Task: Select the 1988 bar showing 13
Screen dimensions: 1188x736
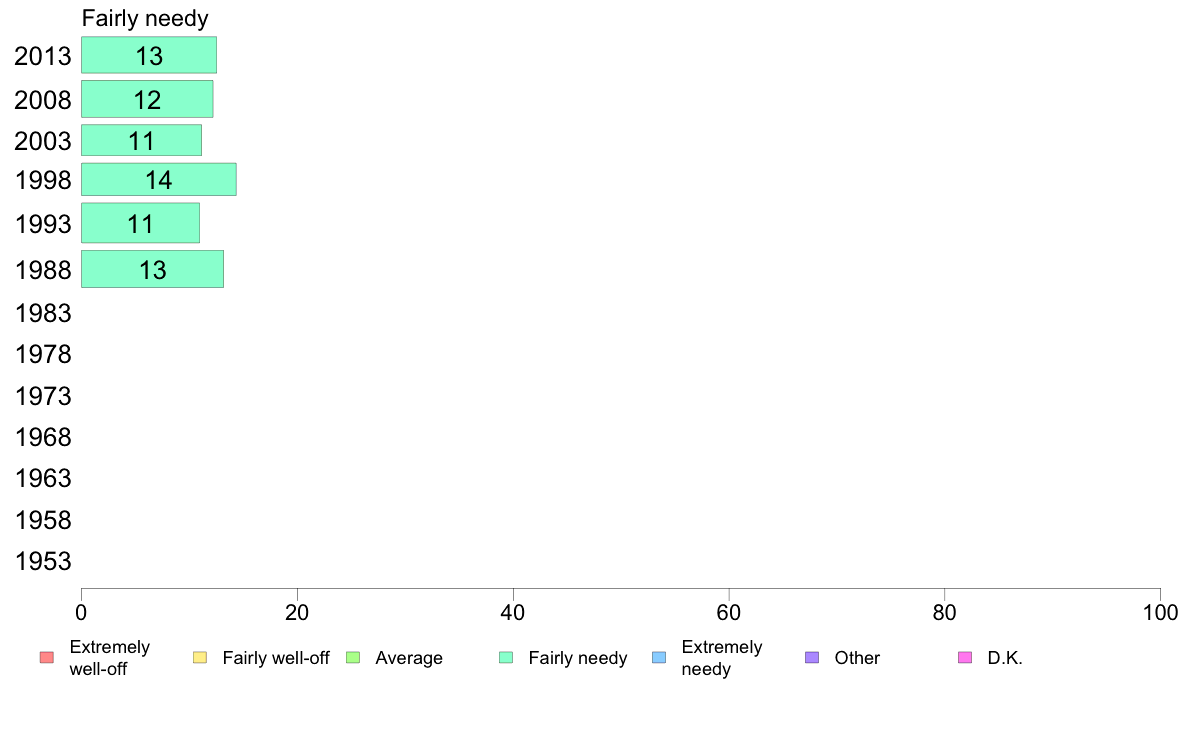Action: [152, 269]
